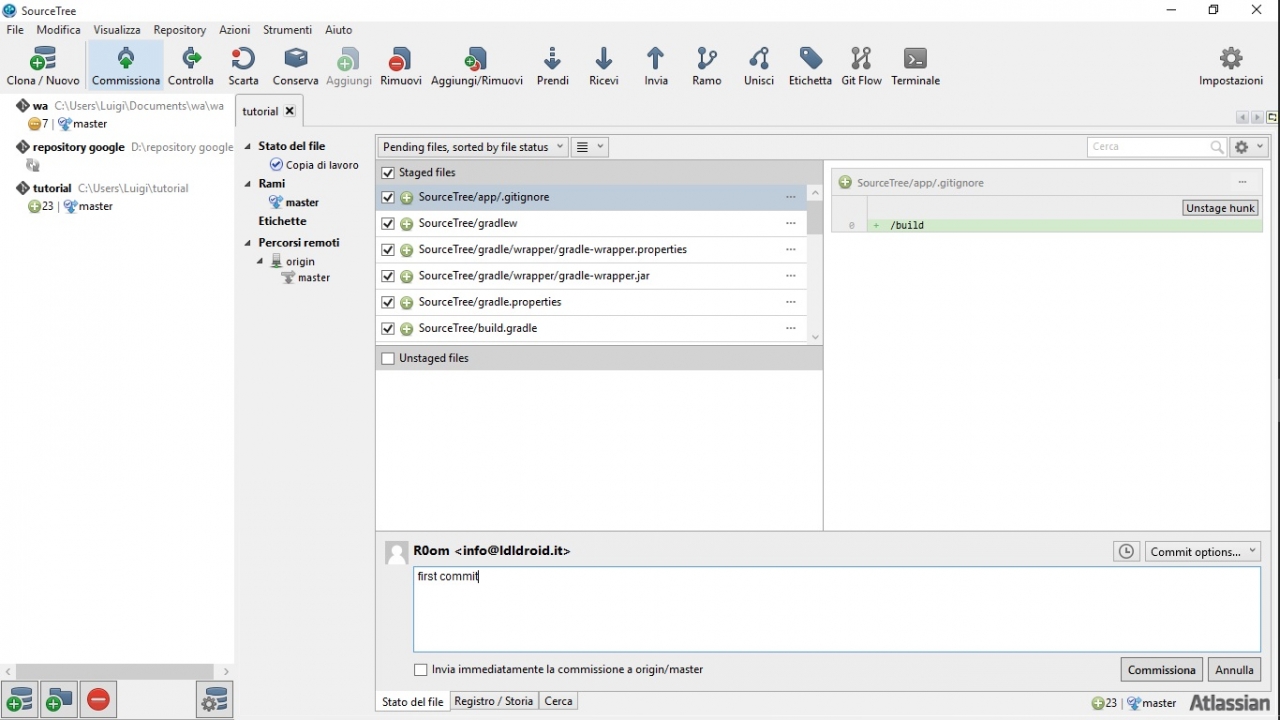Screen dimensions: 1280x720
Task: Open the Azioni menu
Action: coord(235,30)
